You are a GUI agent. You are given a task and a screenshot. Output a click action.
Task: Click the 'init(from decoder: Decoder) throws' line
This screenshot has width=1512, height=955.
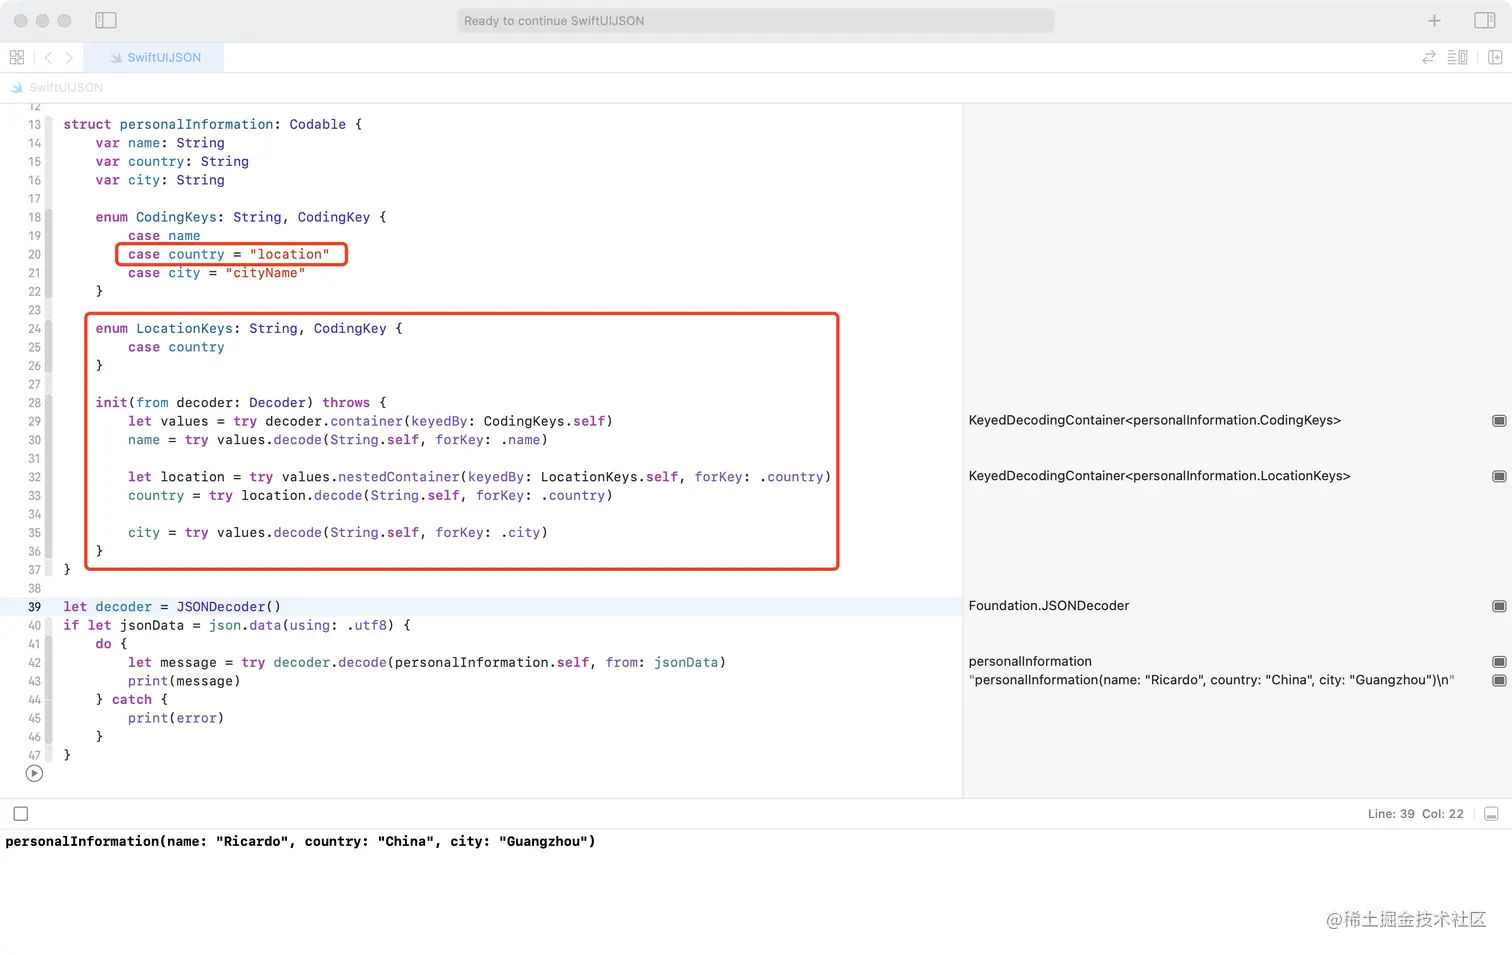click(x=241, y=402)
